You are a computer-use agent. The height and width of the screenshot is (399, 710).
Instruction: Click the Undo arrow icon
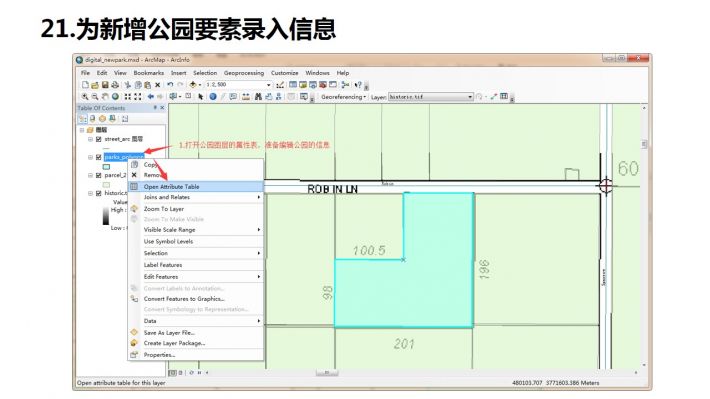(x=170, y=85)
